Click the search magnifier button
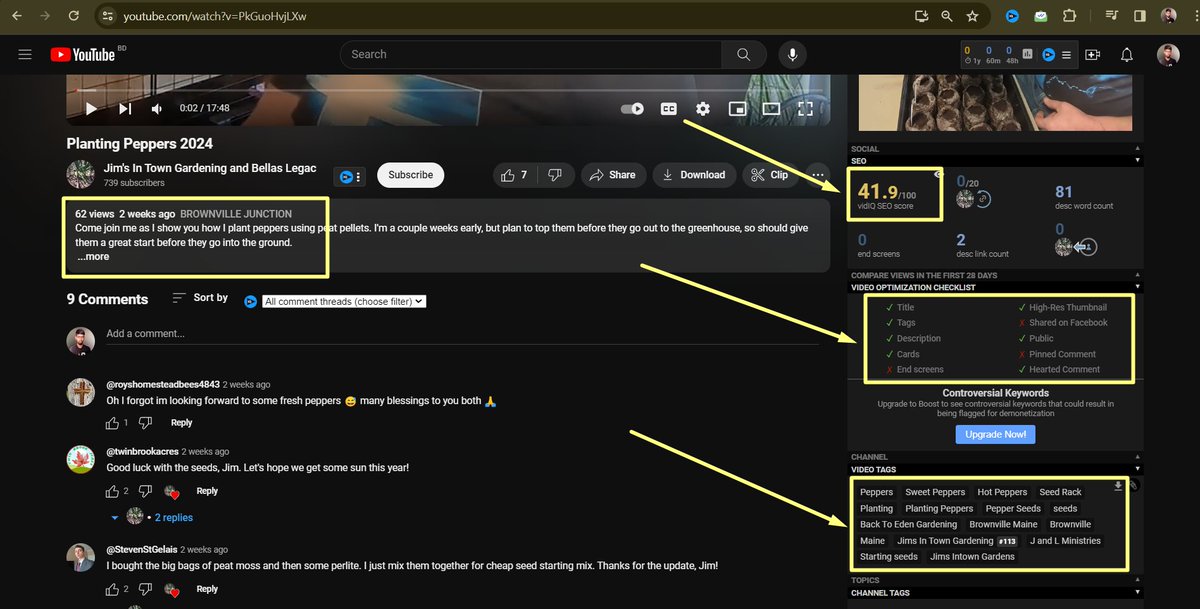1200x609 pixels. (743, 54)
